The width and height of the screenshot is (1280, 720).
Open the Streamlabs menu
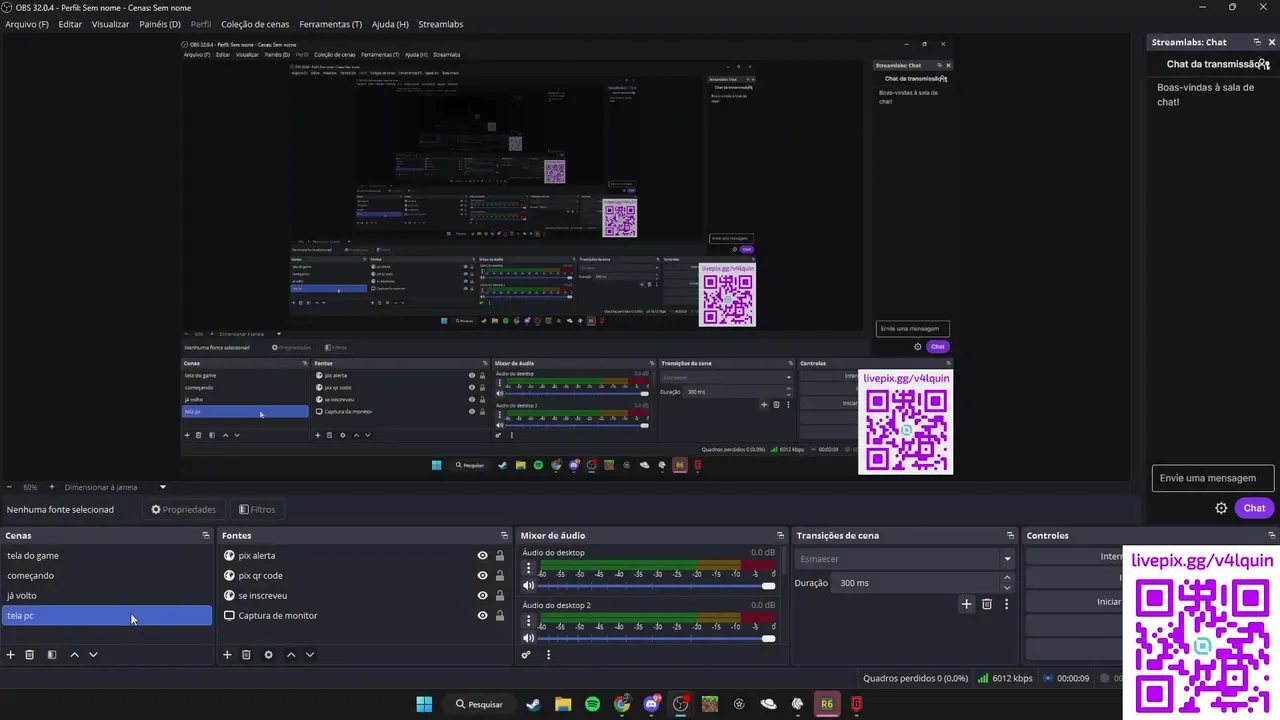point(441,24)
